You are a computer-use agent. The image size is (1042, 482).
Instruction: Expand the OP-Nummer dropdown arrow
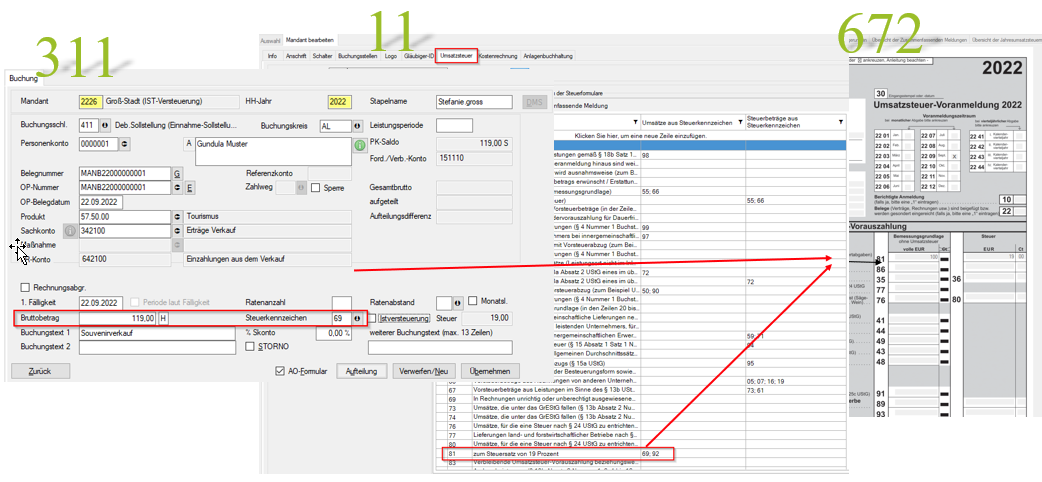176,187
